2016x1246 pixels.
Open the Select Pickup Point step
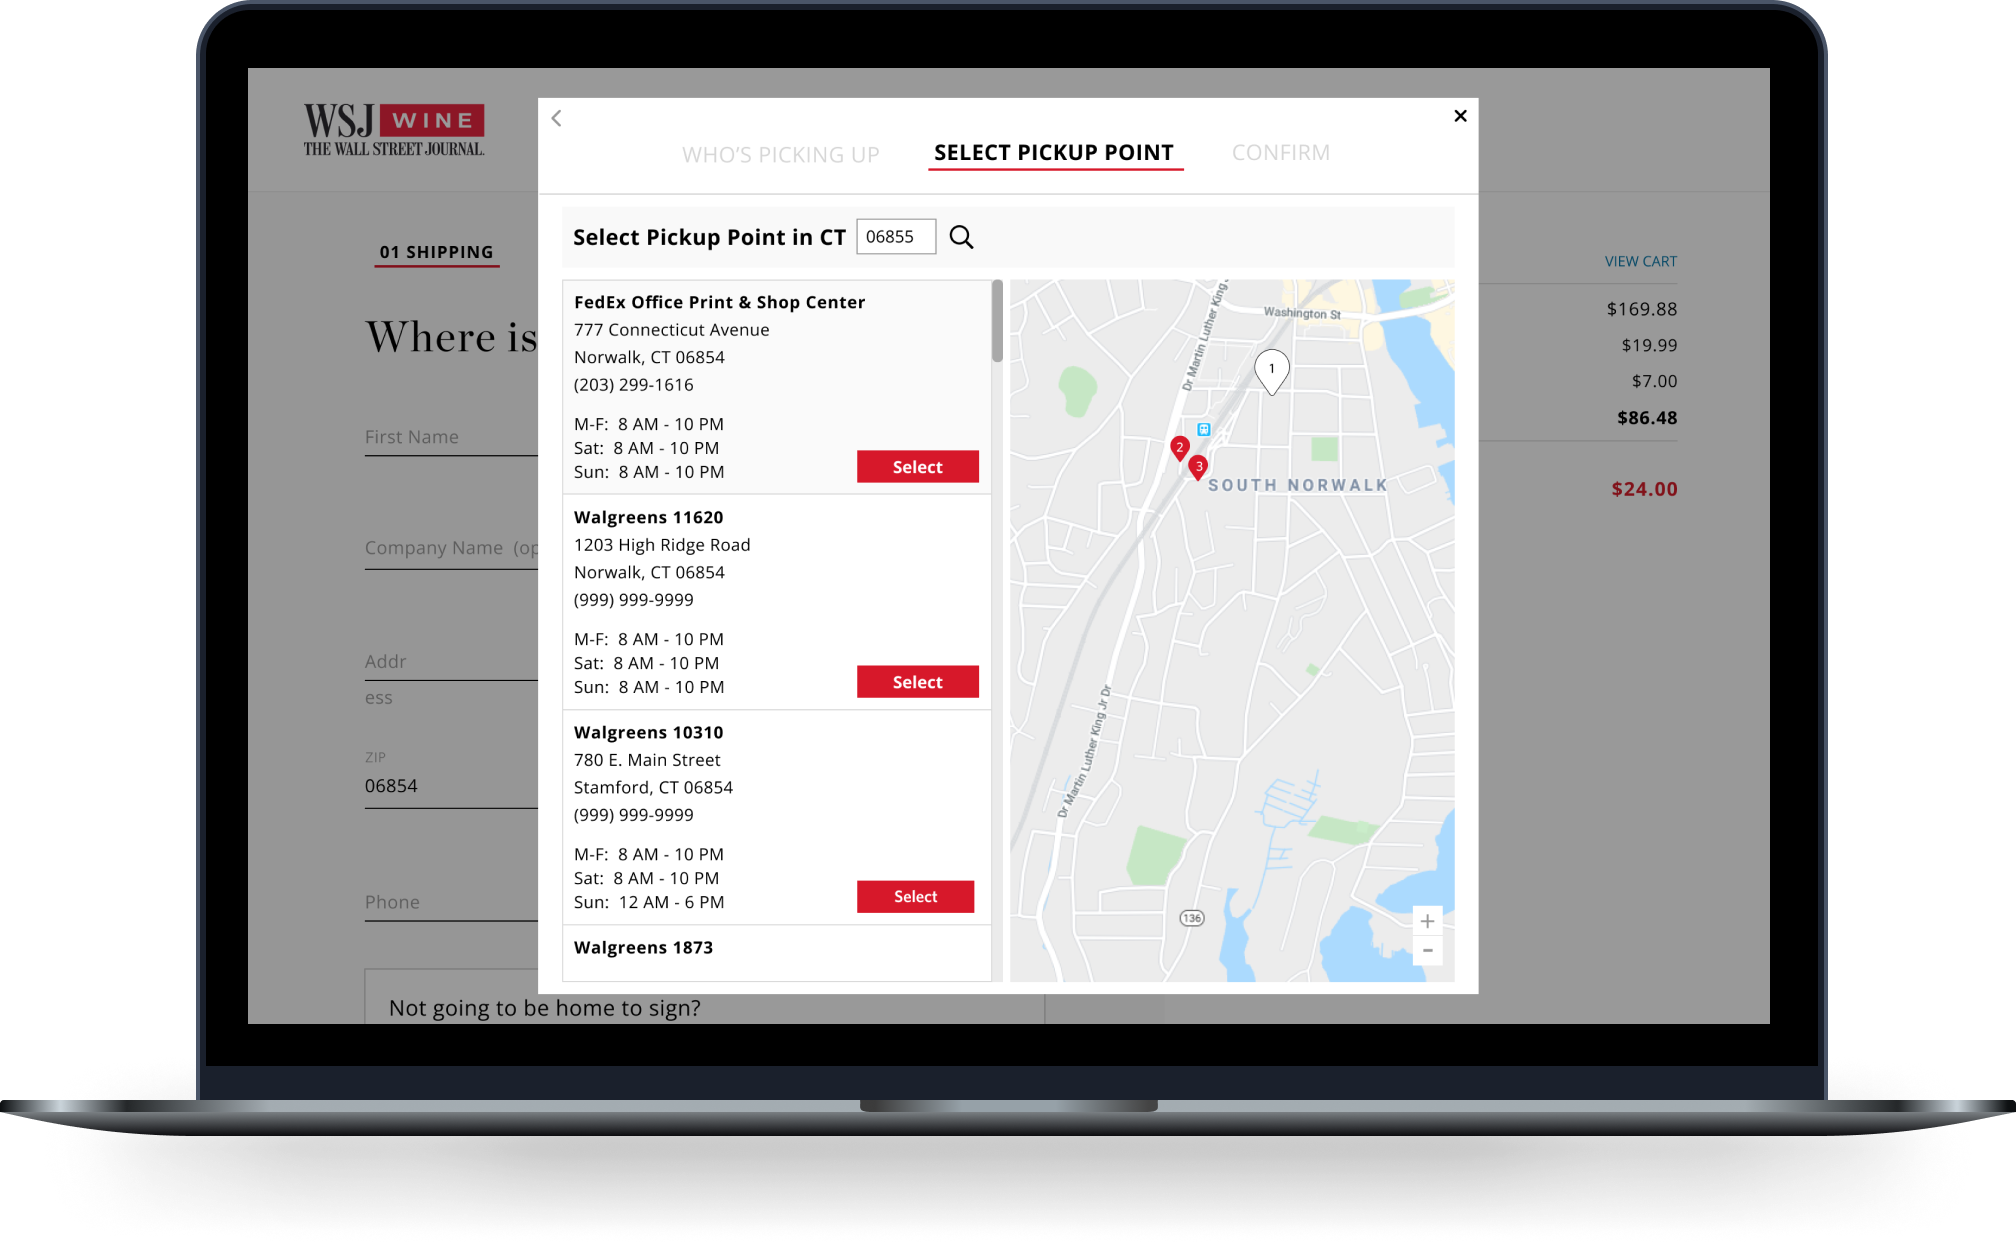(x=1054, y=153)
